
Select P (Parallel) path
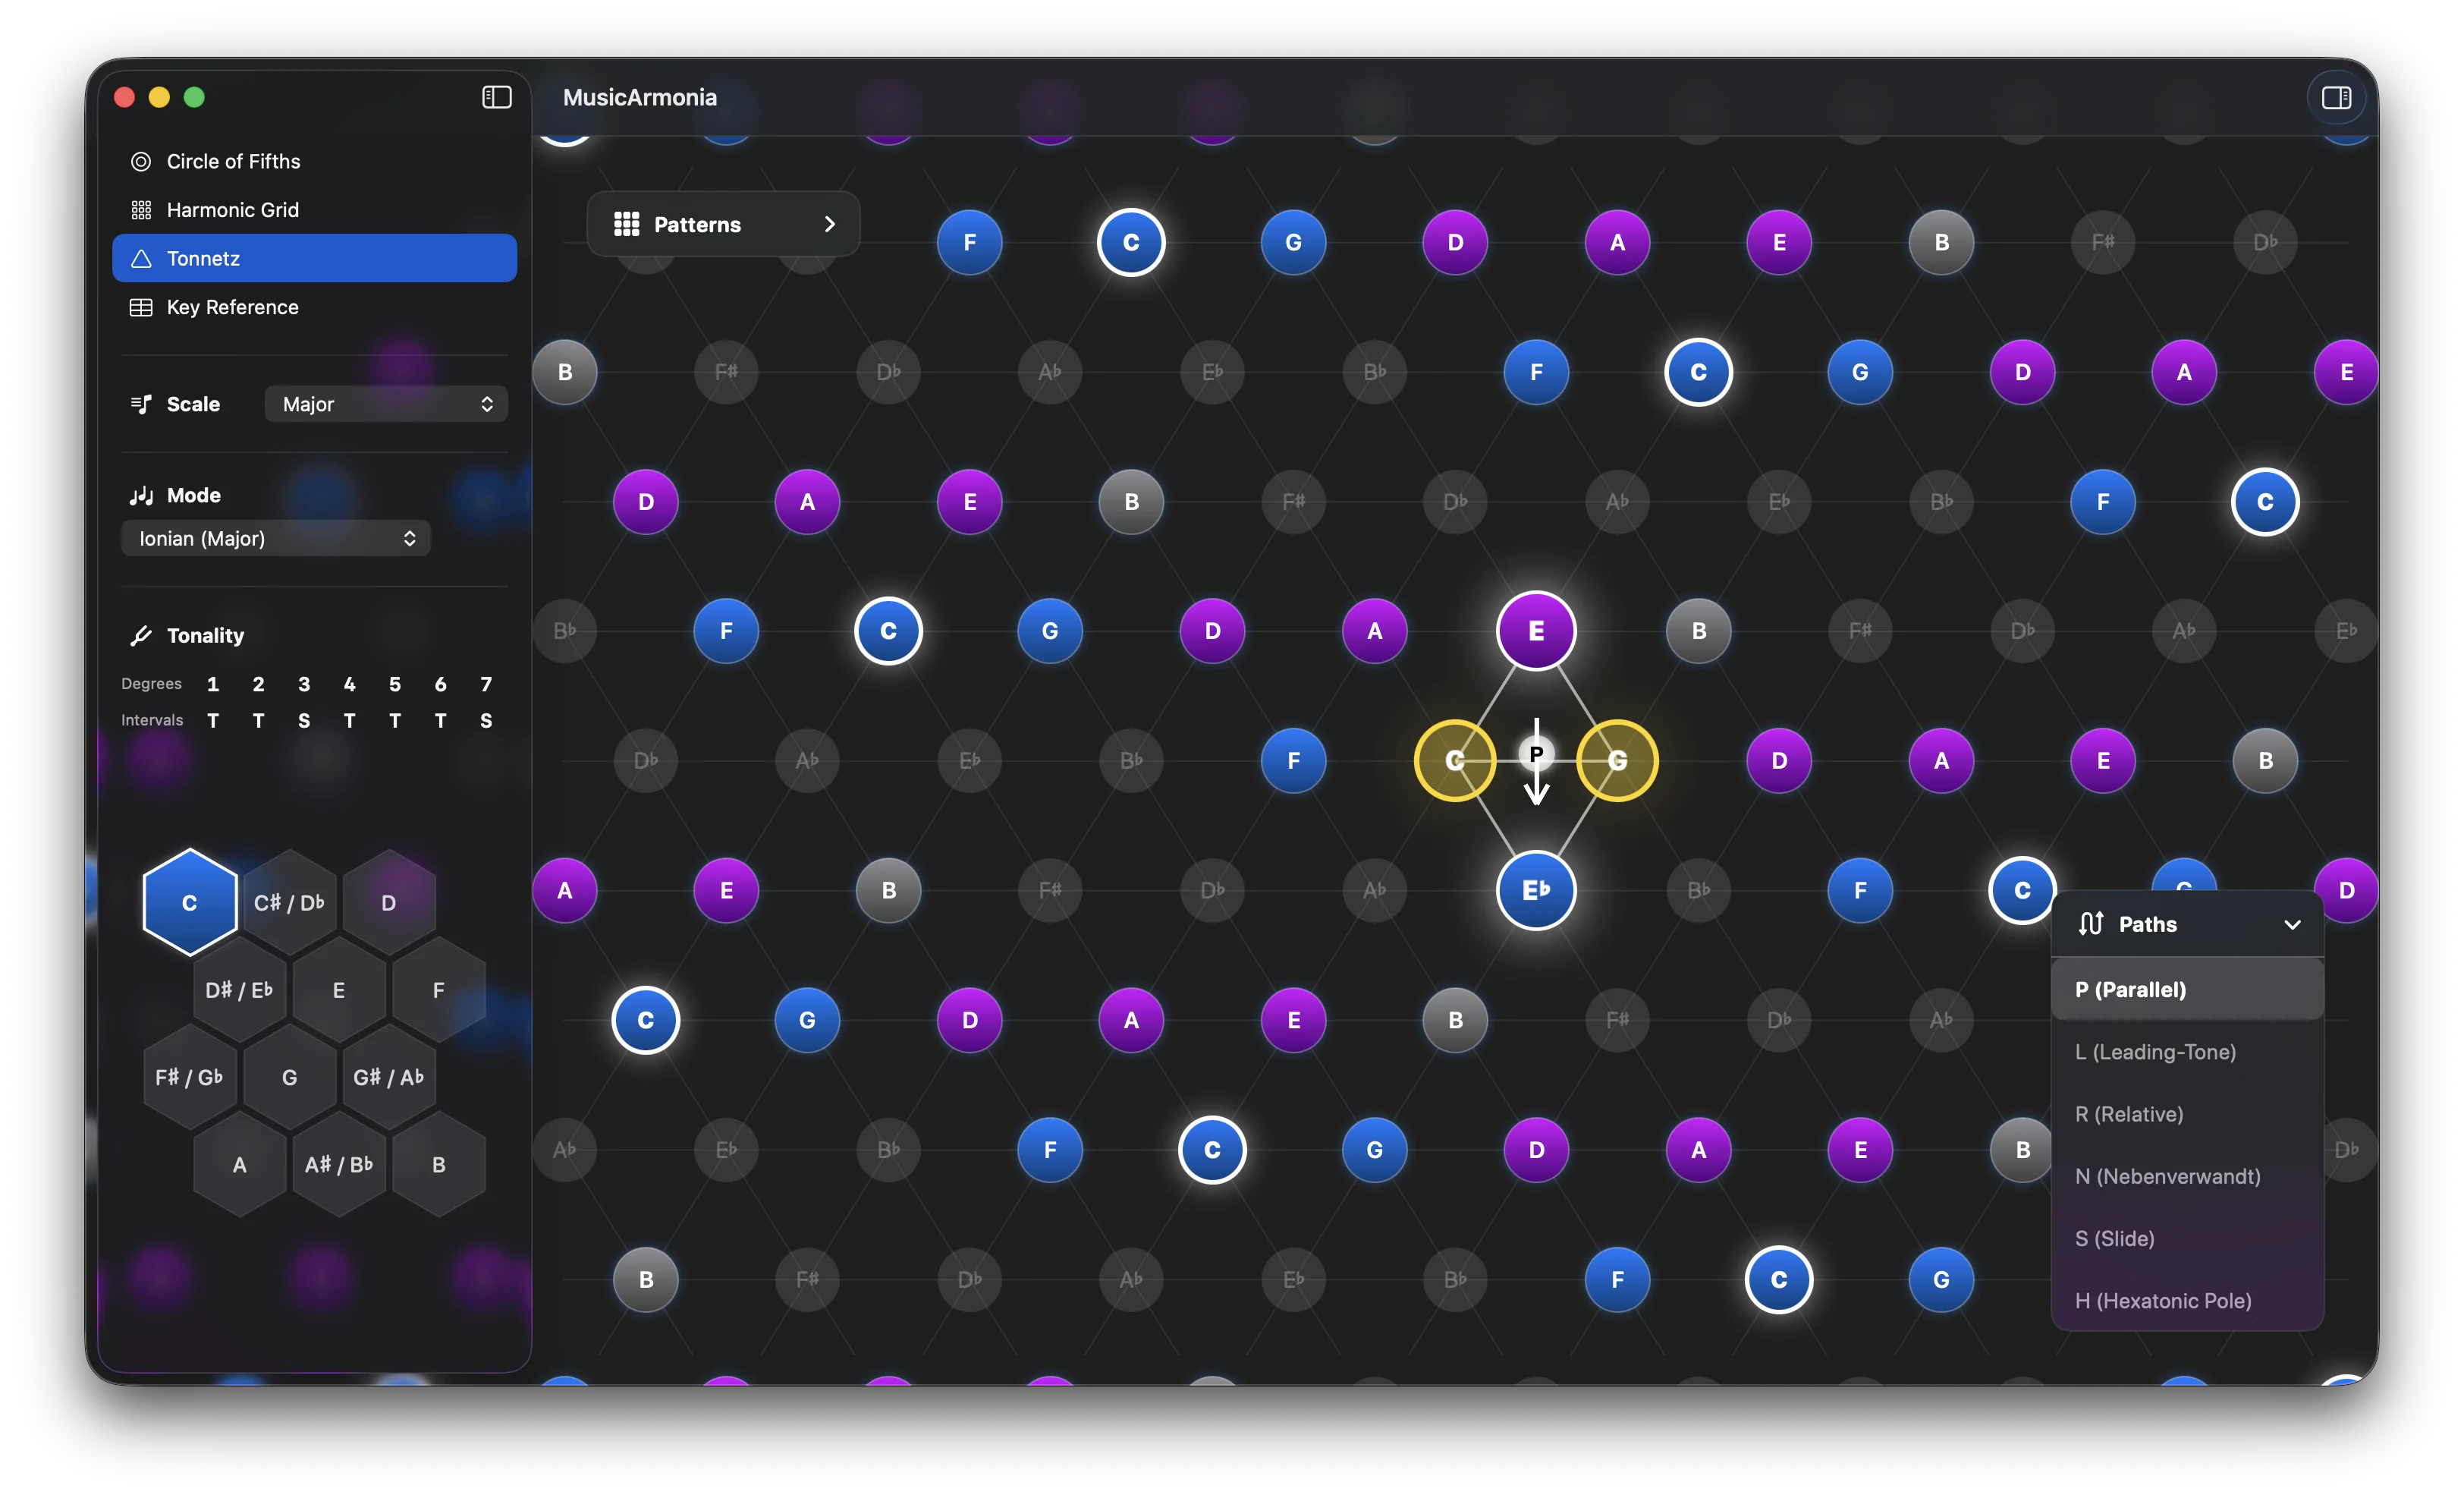[2187, 989]
